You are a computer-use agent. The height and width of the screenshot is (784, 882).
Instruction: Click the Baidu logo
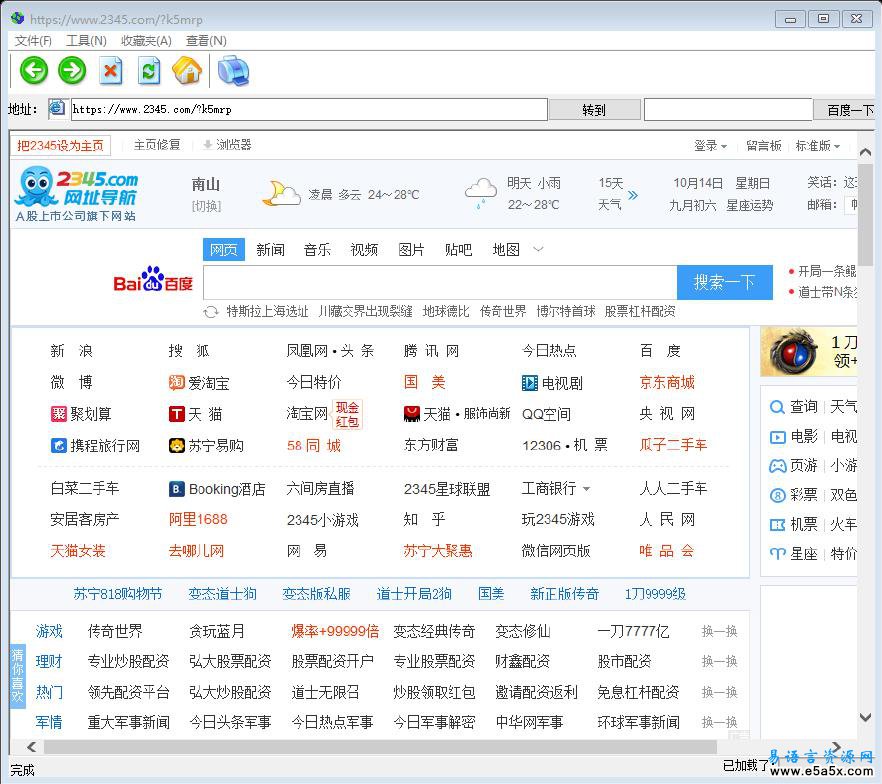[x=153, y=280]
